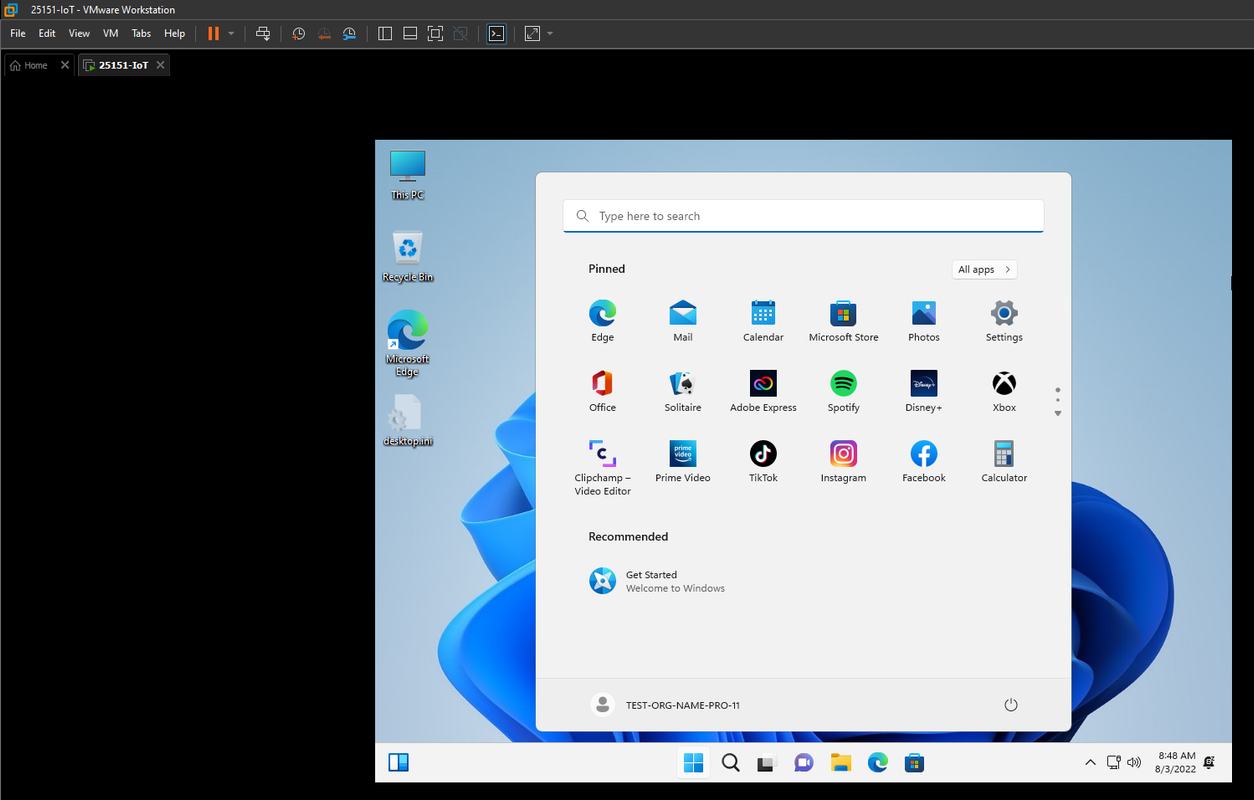Open the console view icon in toolbar
This screenshot has width=1254, height=800.
point(496,33)
